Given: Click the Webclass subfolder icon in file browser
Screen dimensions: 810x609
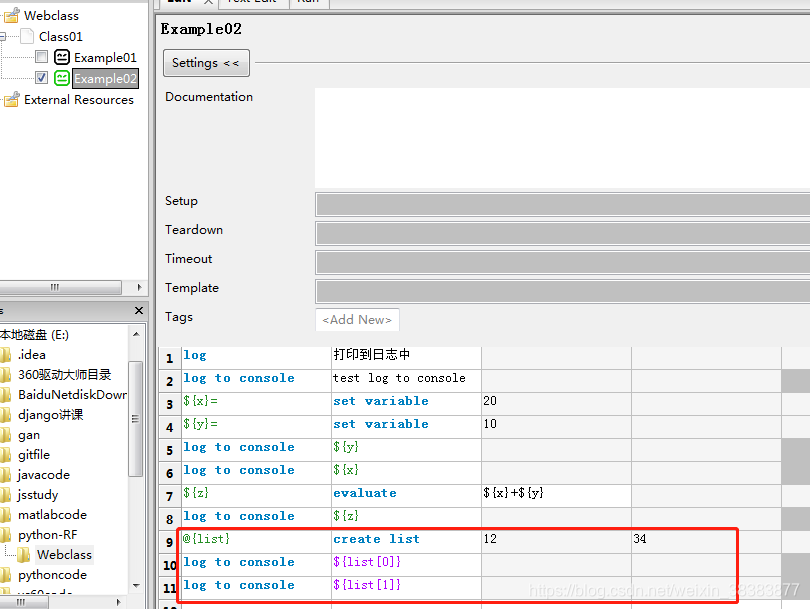Looking at the screenshot, I should click(24, 555).
